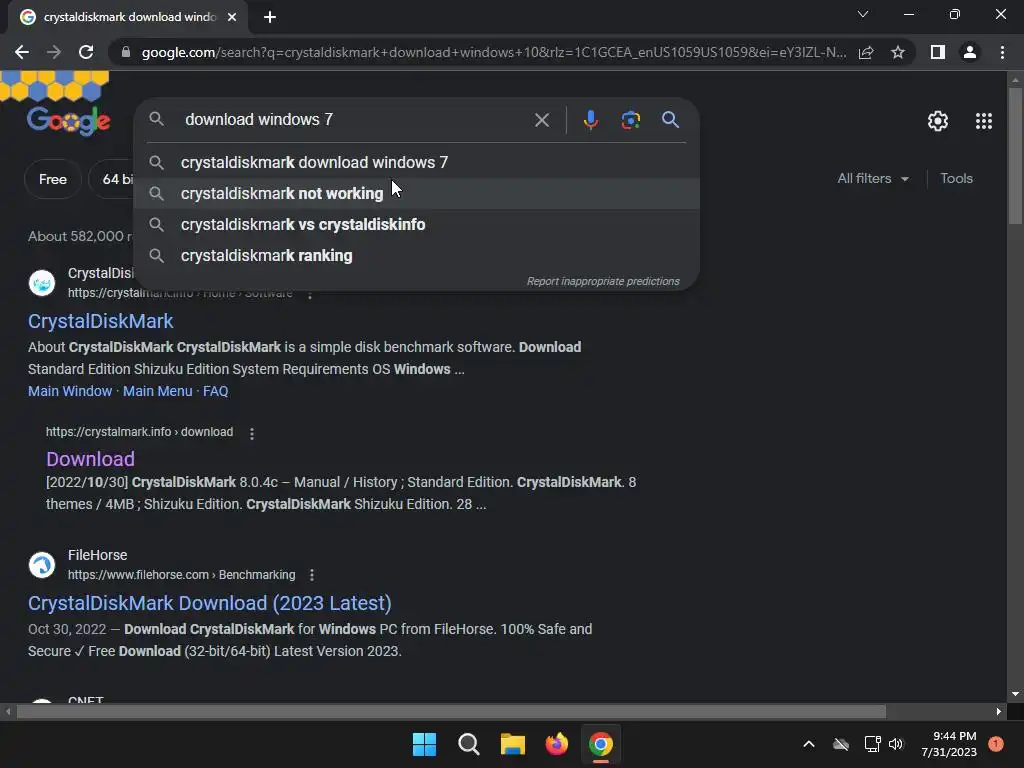Viewport: 1024px width, 768px height.
Task: Click the forward navigation arrow
Action: pos(54,52)
